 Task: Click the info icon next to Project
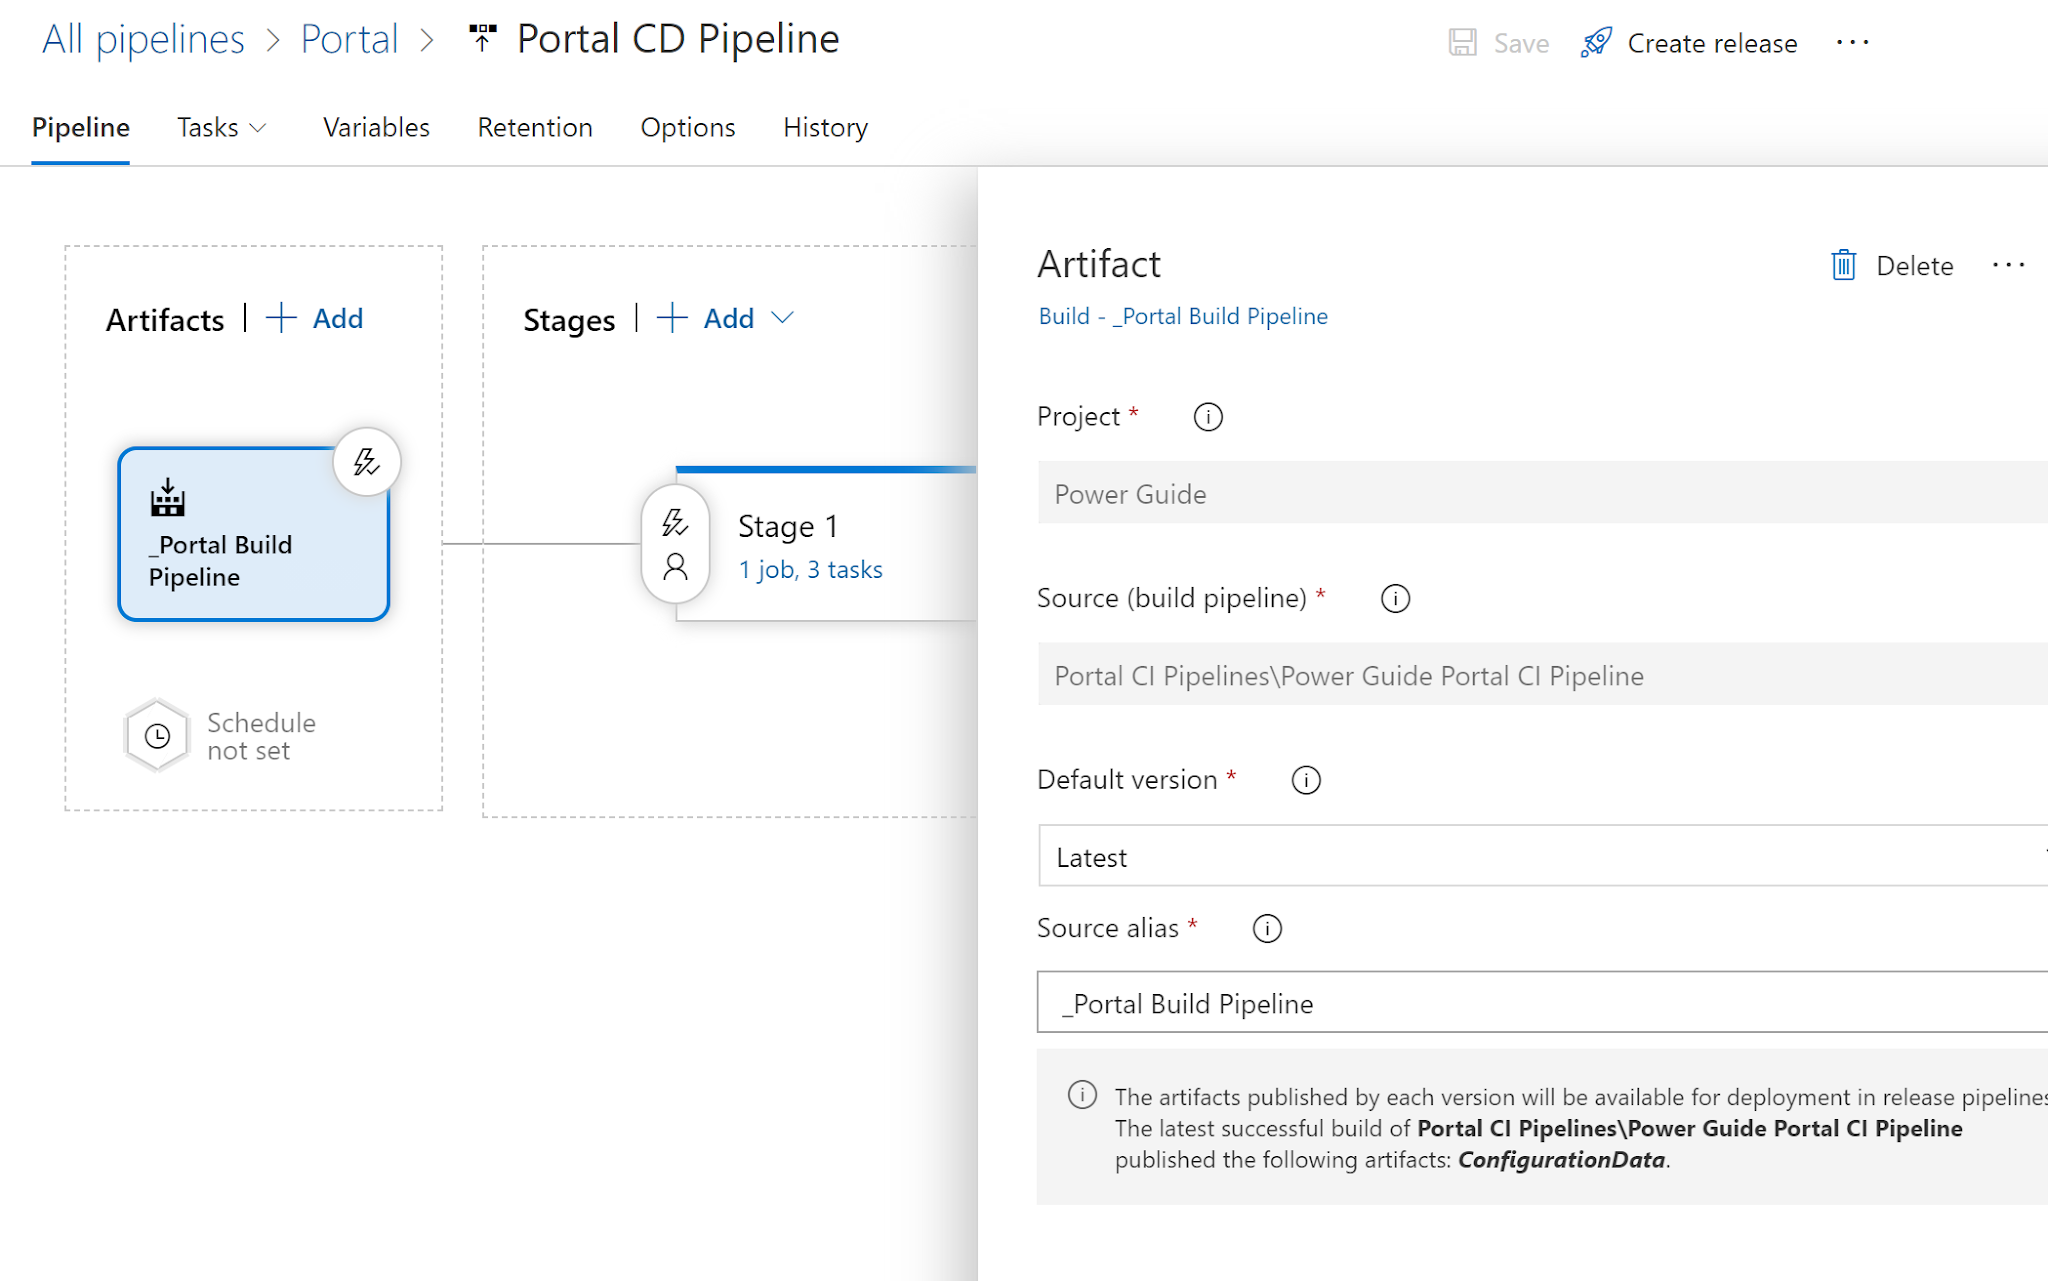point(1208,417)
